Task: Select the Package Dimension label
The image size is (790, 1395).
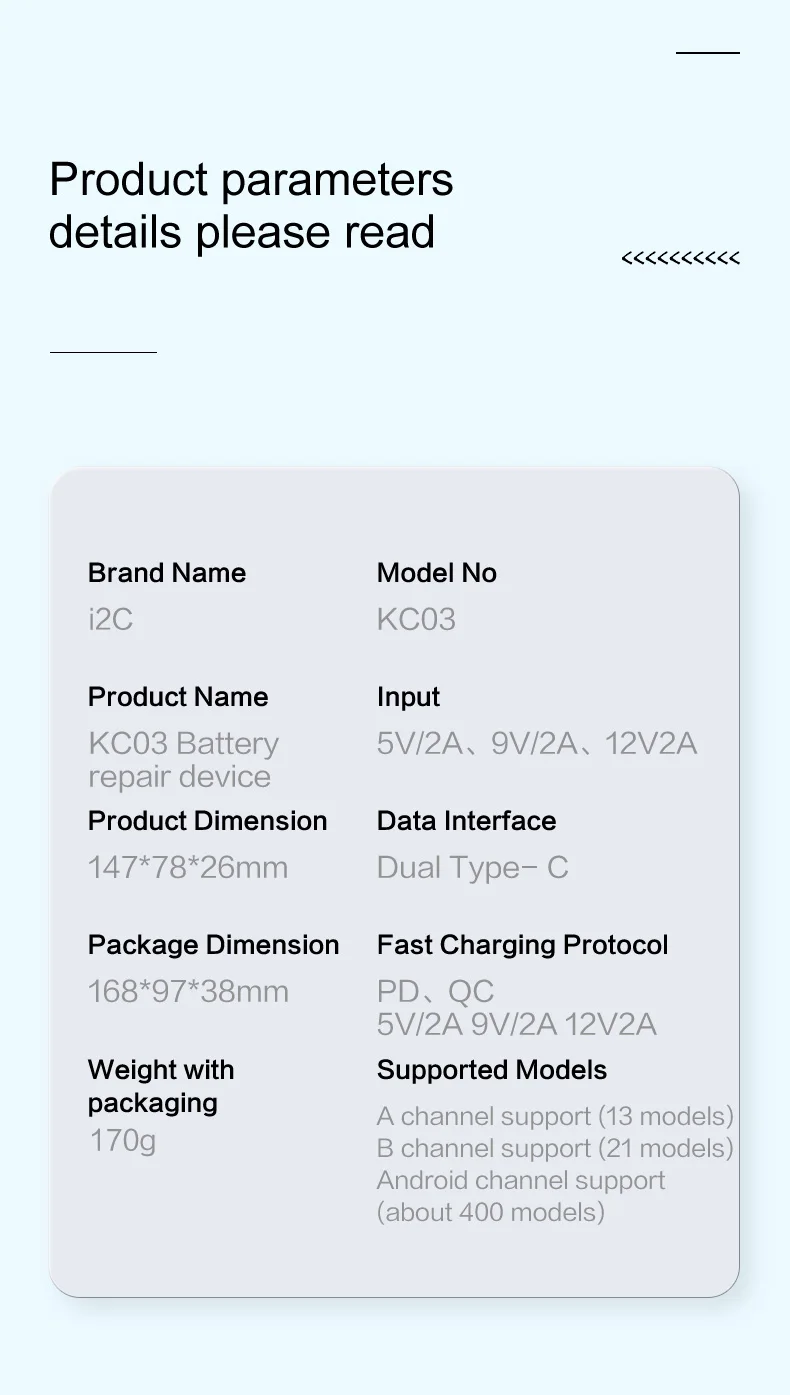Action: pos(213,945)
